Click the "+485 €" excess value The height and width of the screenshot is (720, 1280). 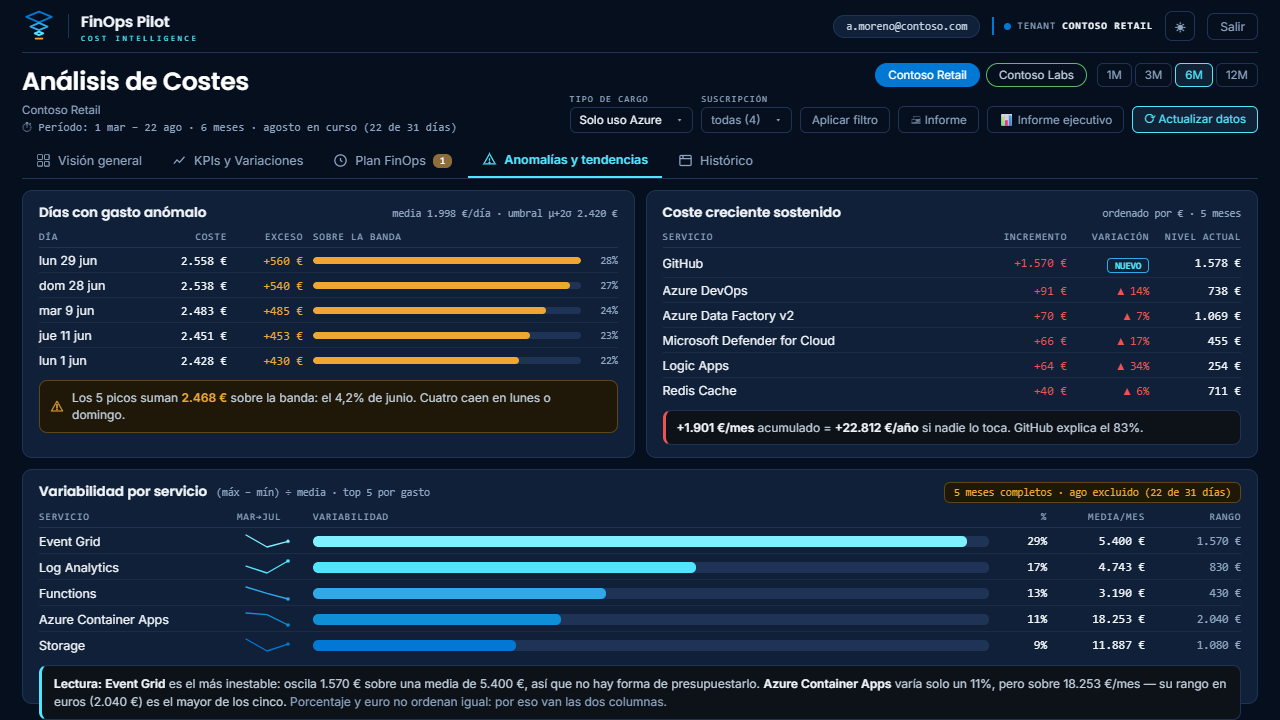pyautogui.click(x=283, y=311)
